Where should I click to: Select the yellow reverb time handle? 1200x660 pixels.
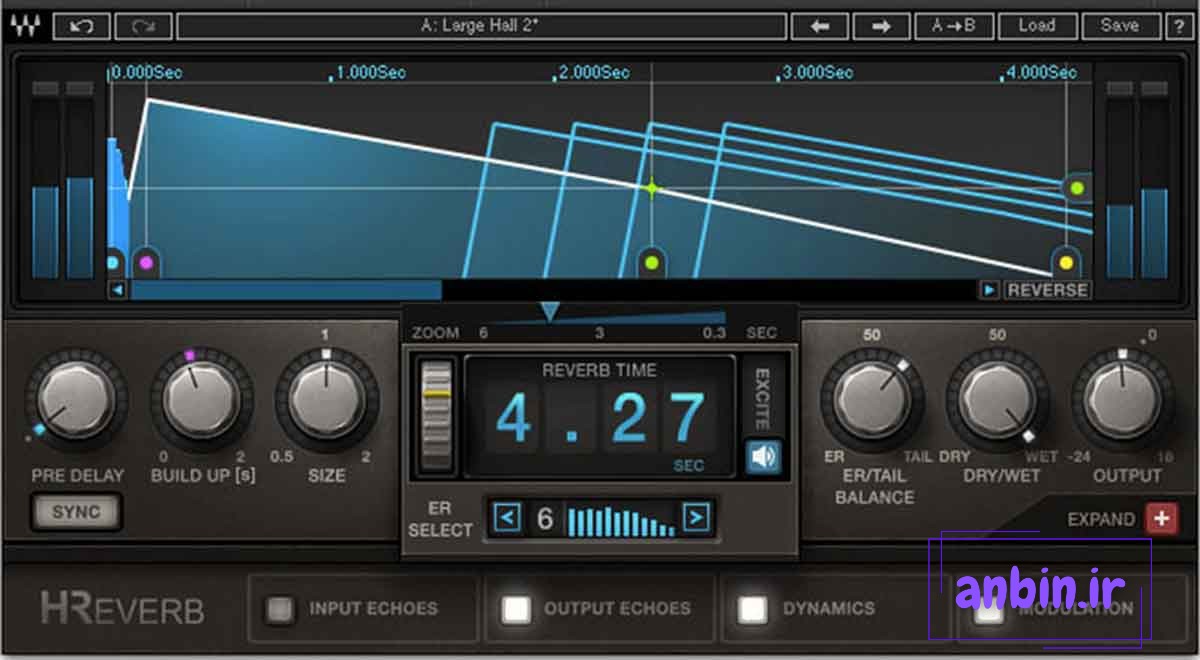(1066, 263)
